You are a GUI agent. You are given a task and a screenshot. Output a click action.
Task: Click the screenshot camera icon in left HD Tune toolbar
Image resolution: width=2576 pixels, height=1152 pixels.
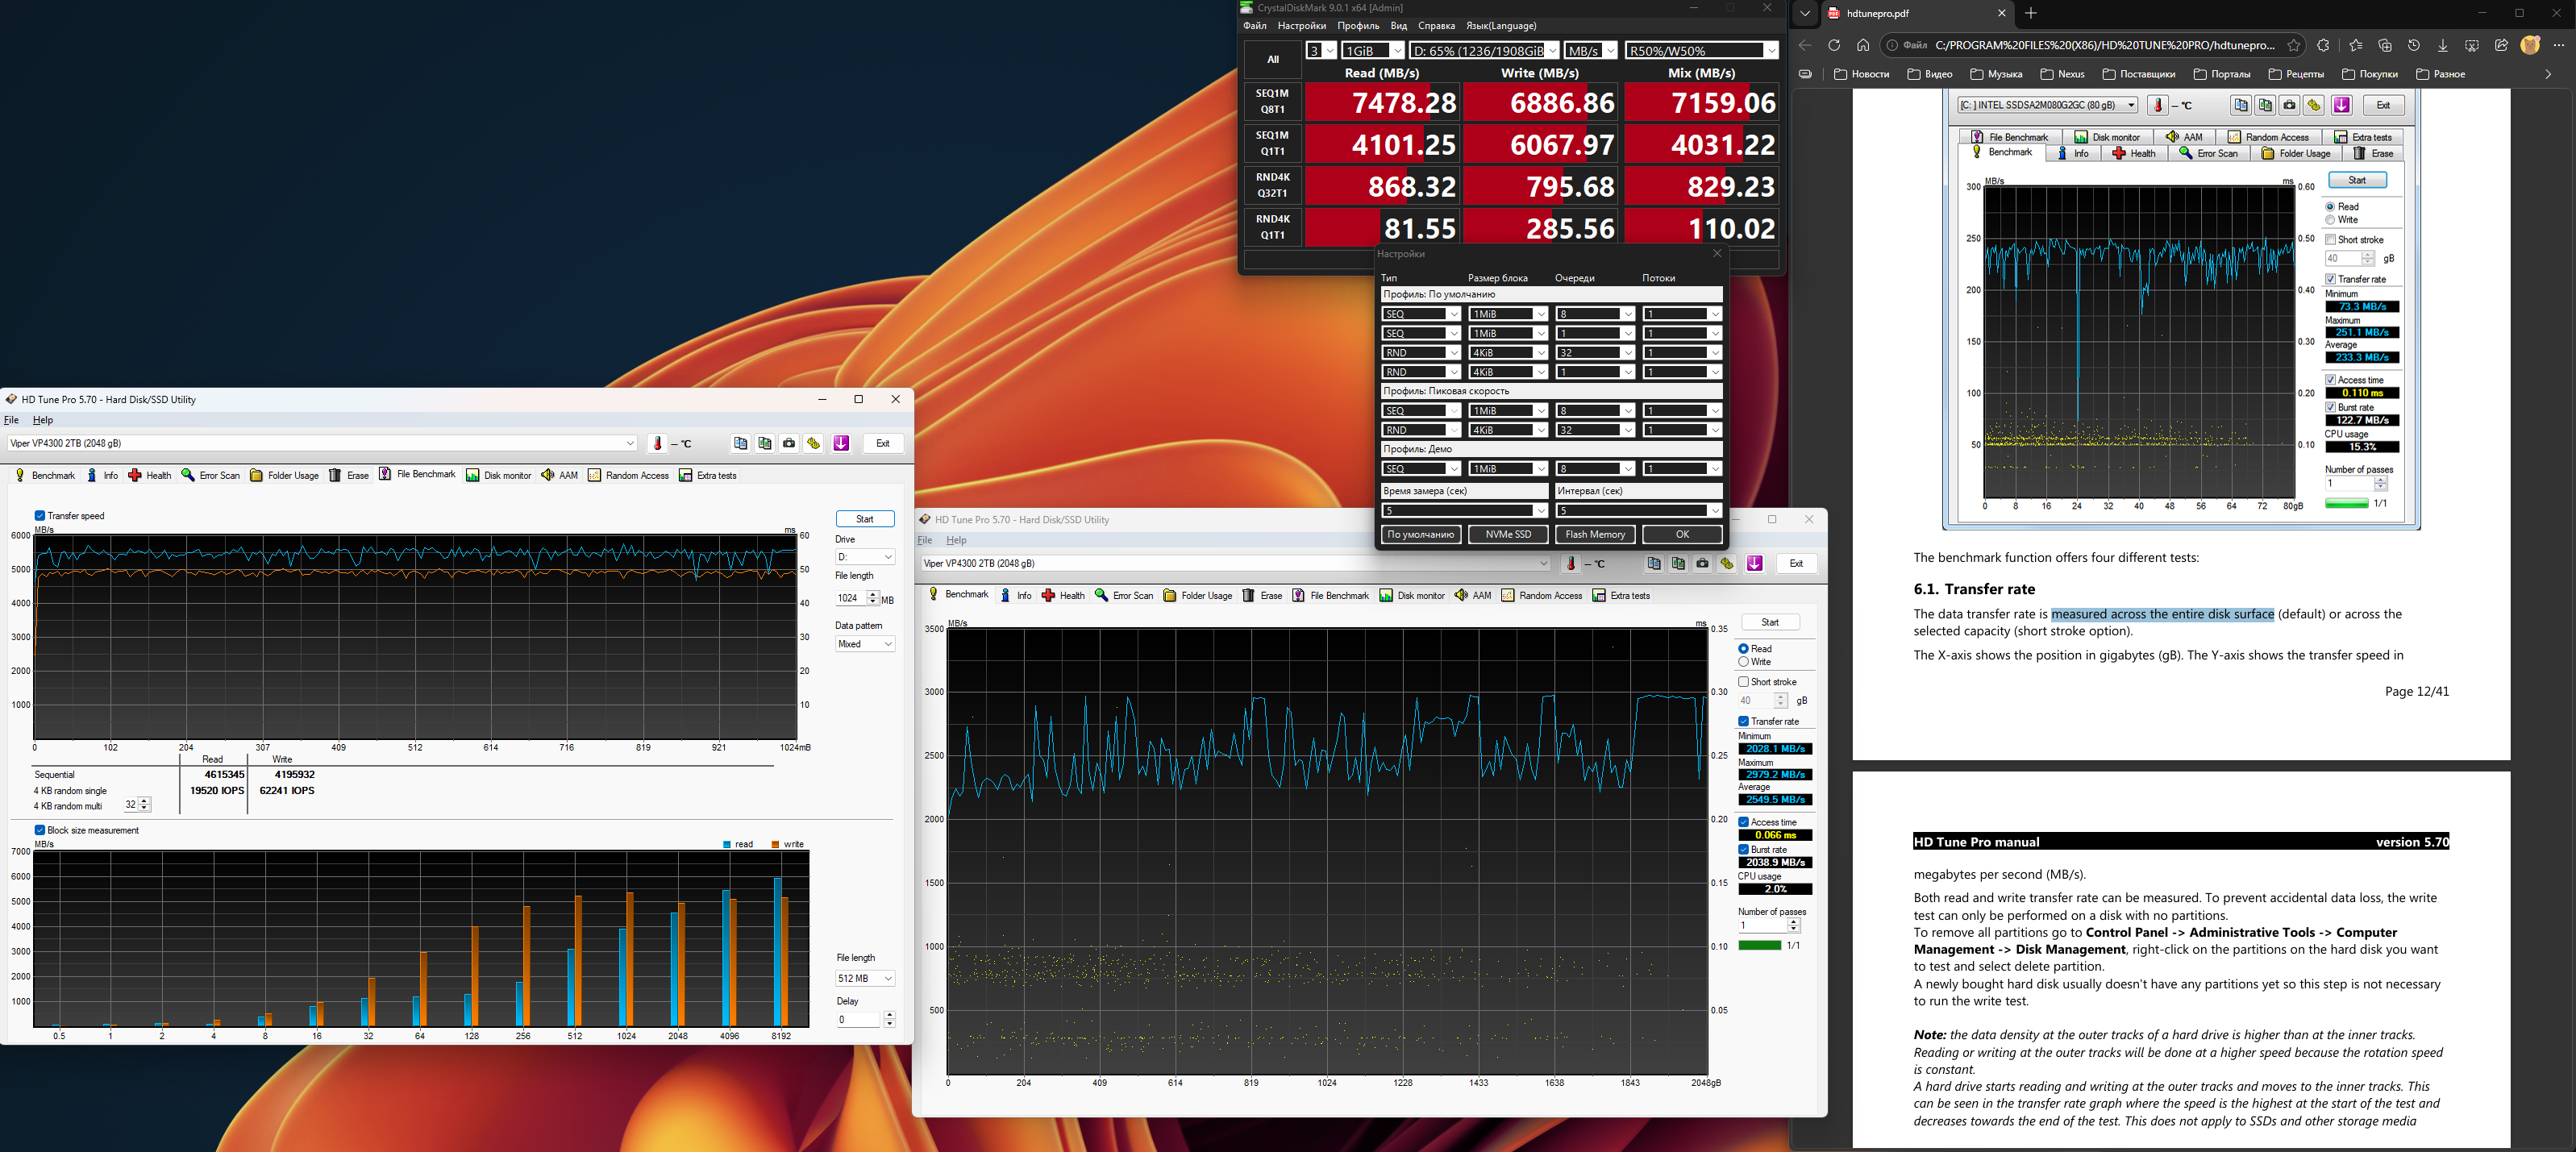click(789, 443)
